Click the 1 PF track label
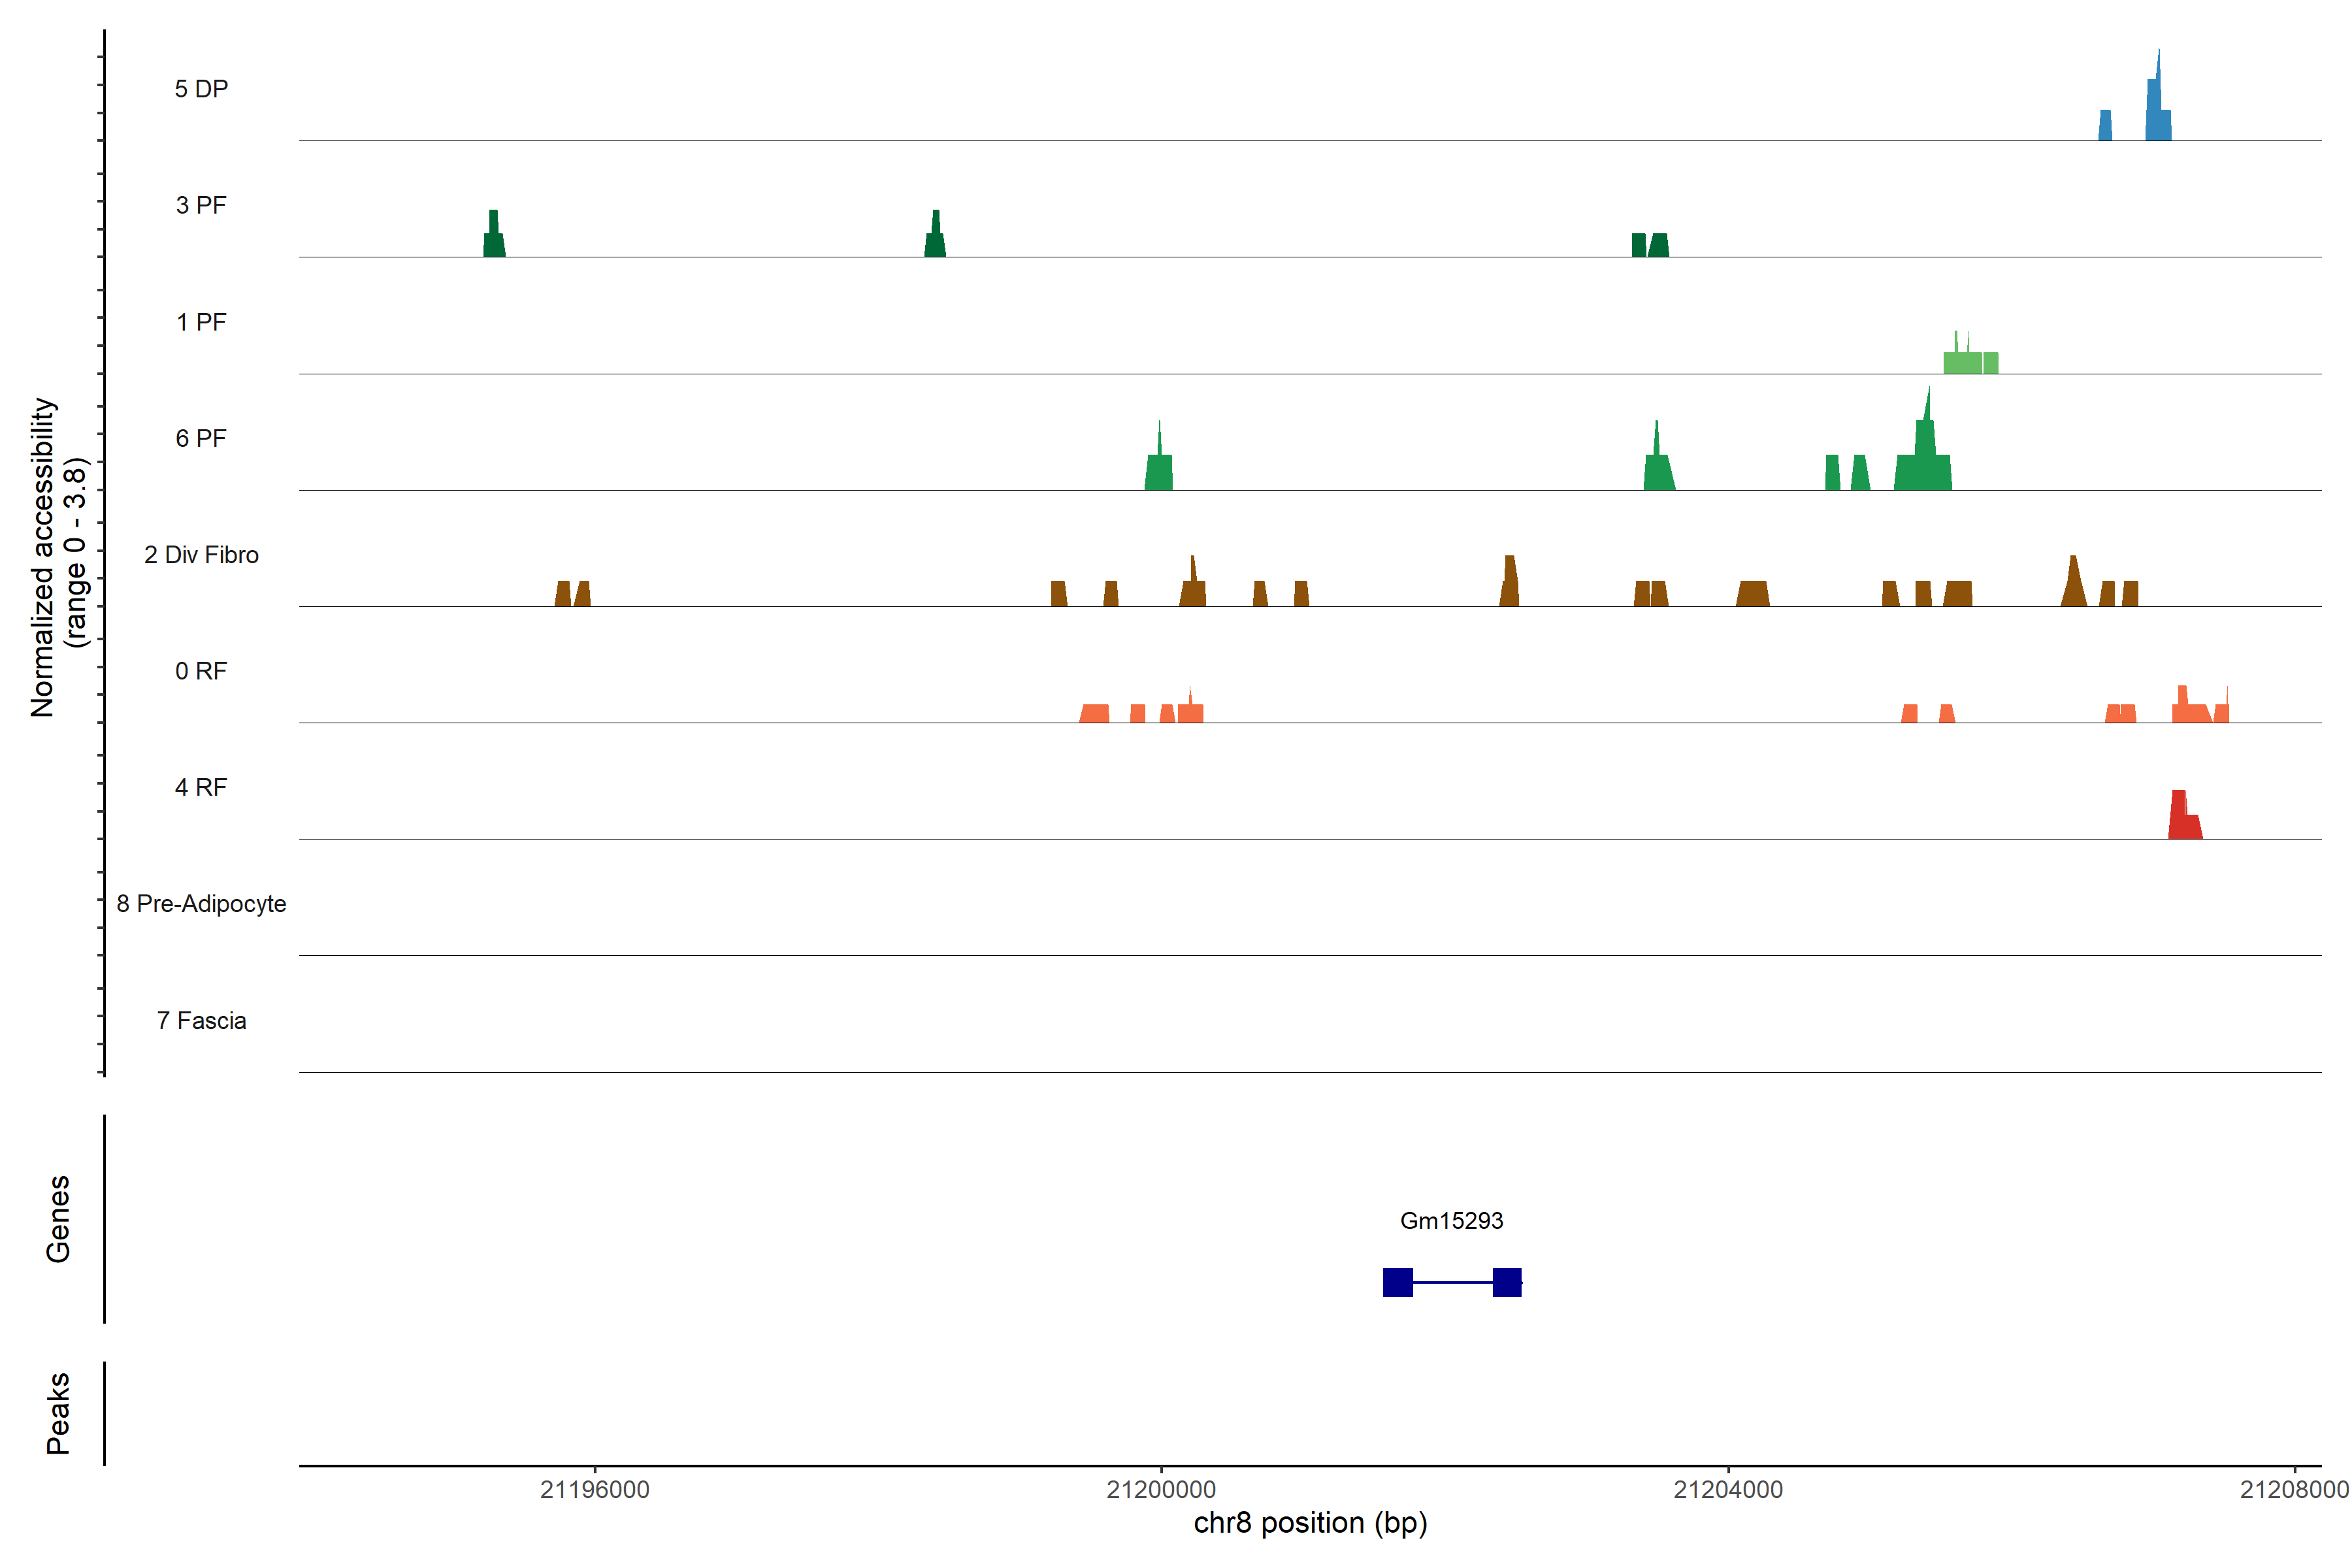 201,322
